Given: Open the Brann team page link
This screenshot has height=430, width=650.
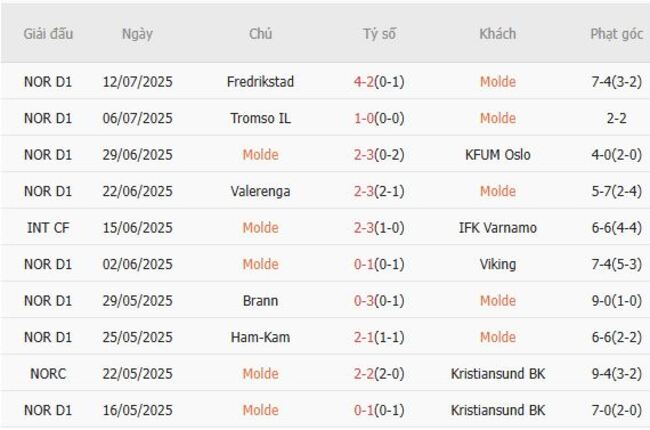Looking at the screenshot, I should 260,301.
